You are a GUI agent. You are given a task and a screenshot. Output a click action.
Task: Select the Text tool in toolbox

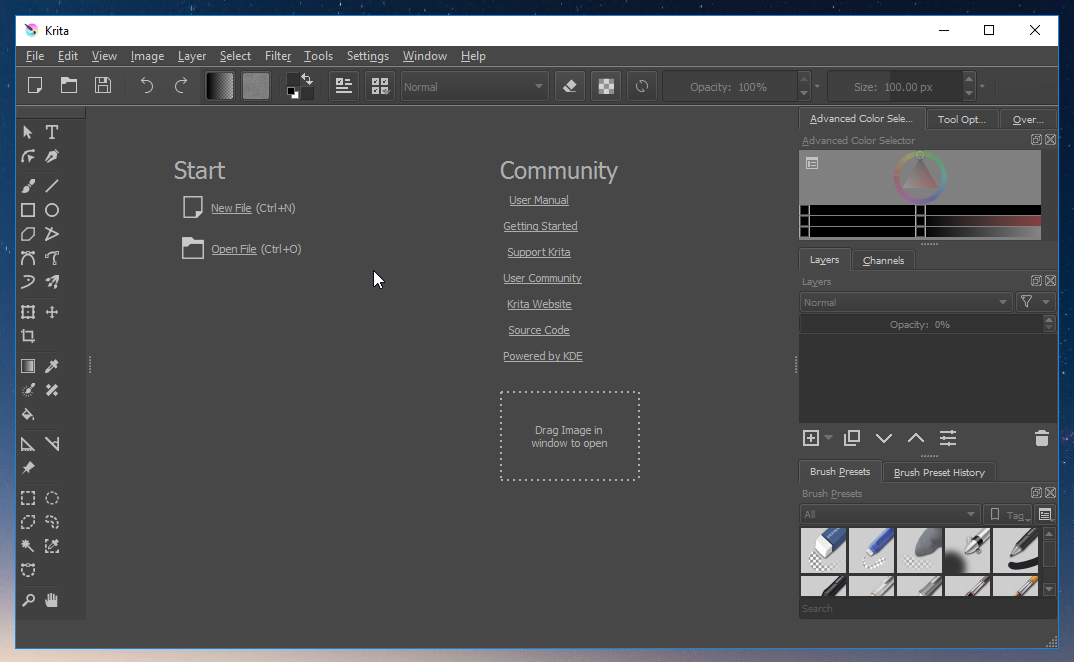click(52, 132)
